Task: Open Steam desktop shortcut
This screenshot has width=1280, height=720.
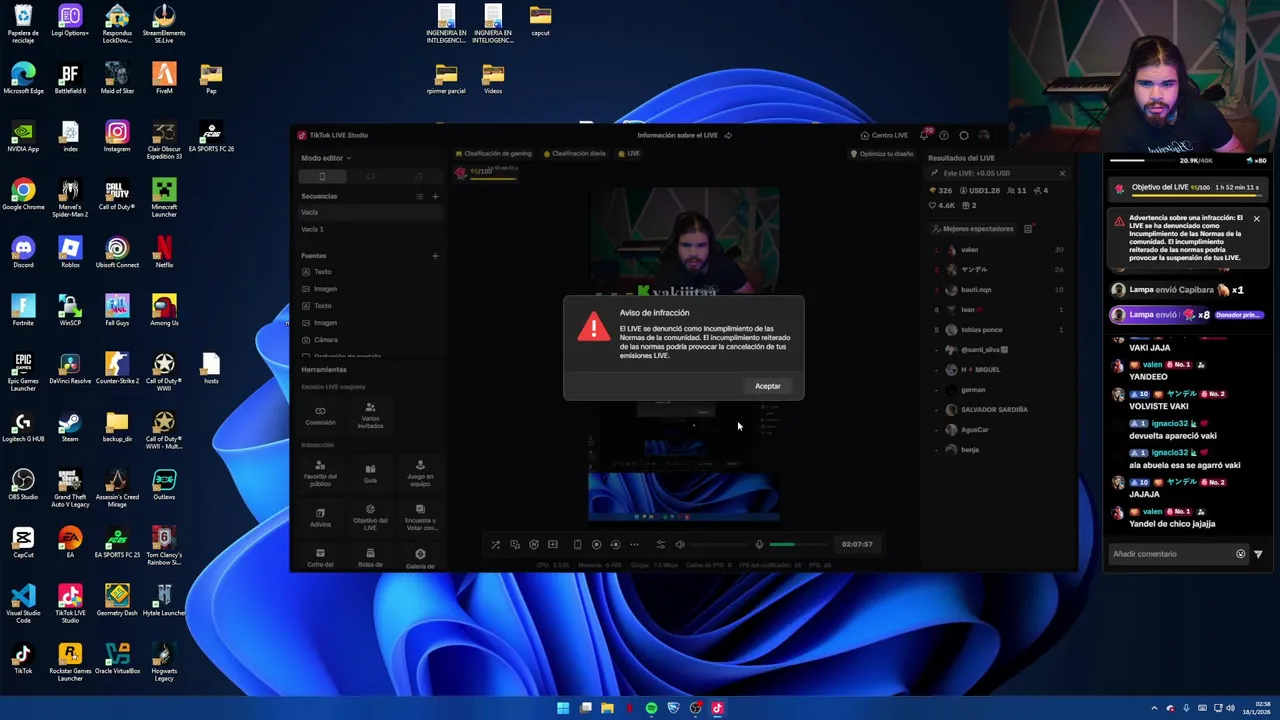Action: (70, 427)
